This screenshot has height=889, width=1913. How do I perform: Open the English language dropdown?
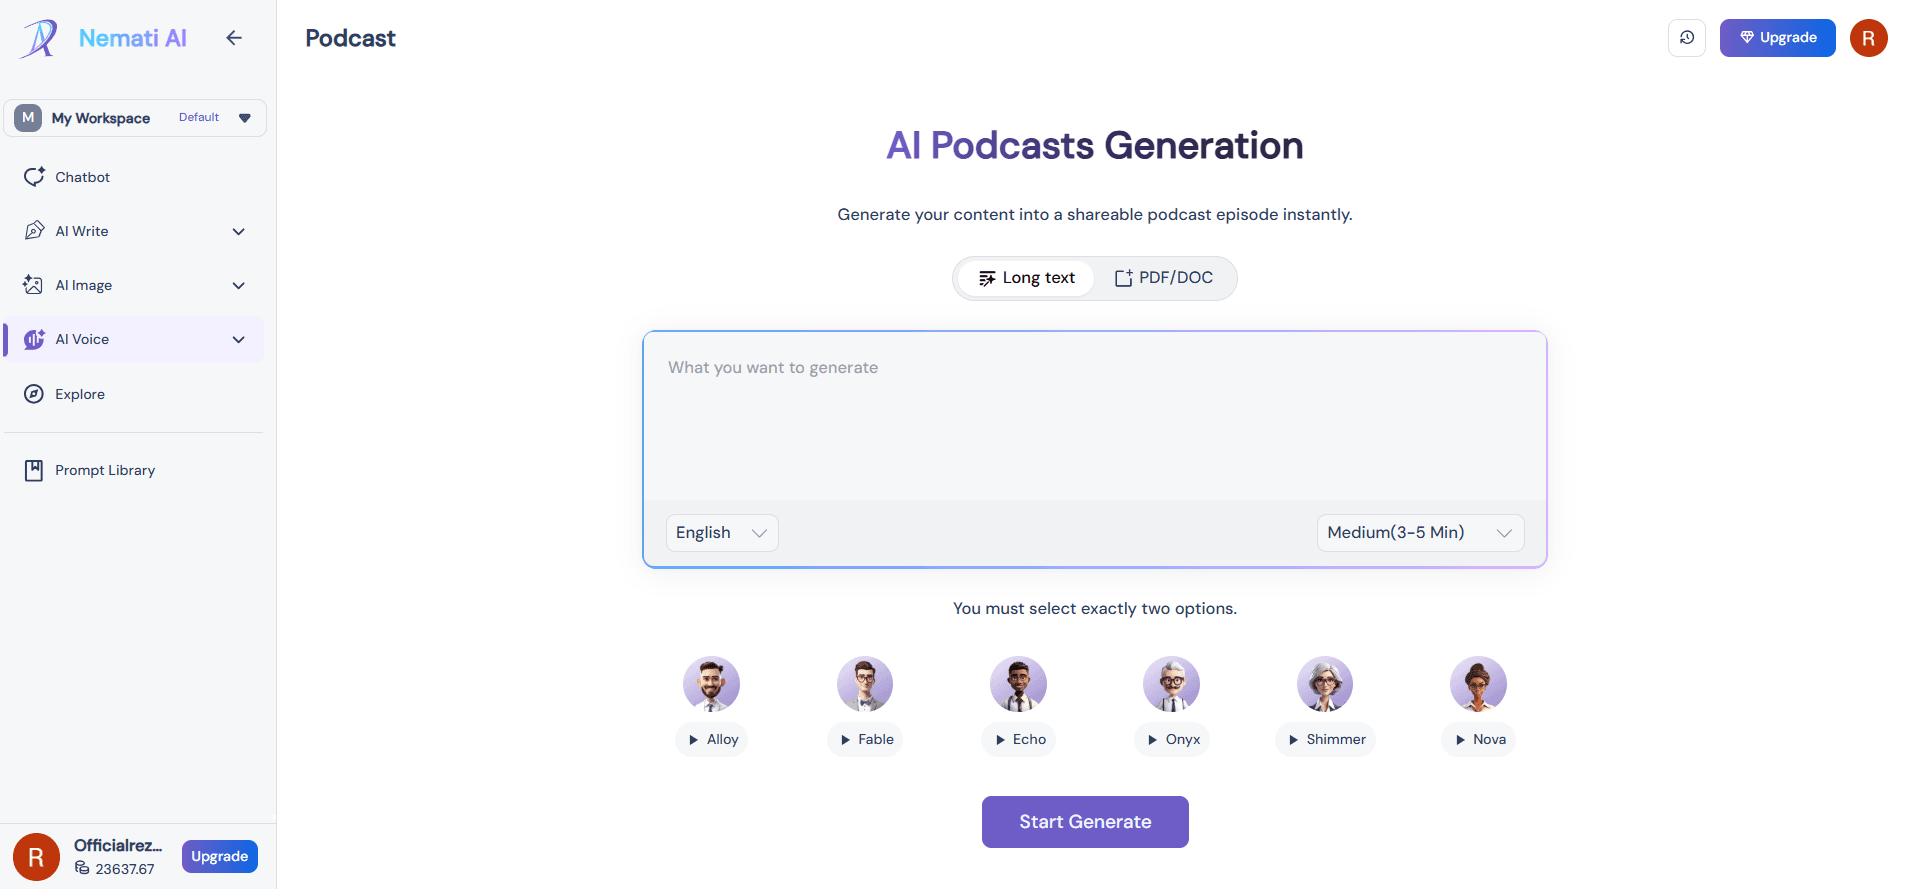[x=722, y=533]
